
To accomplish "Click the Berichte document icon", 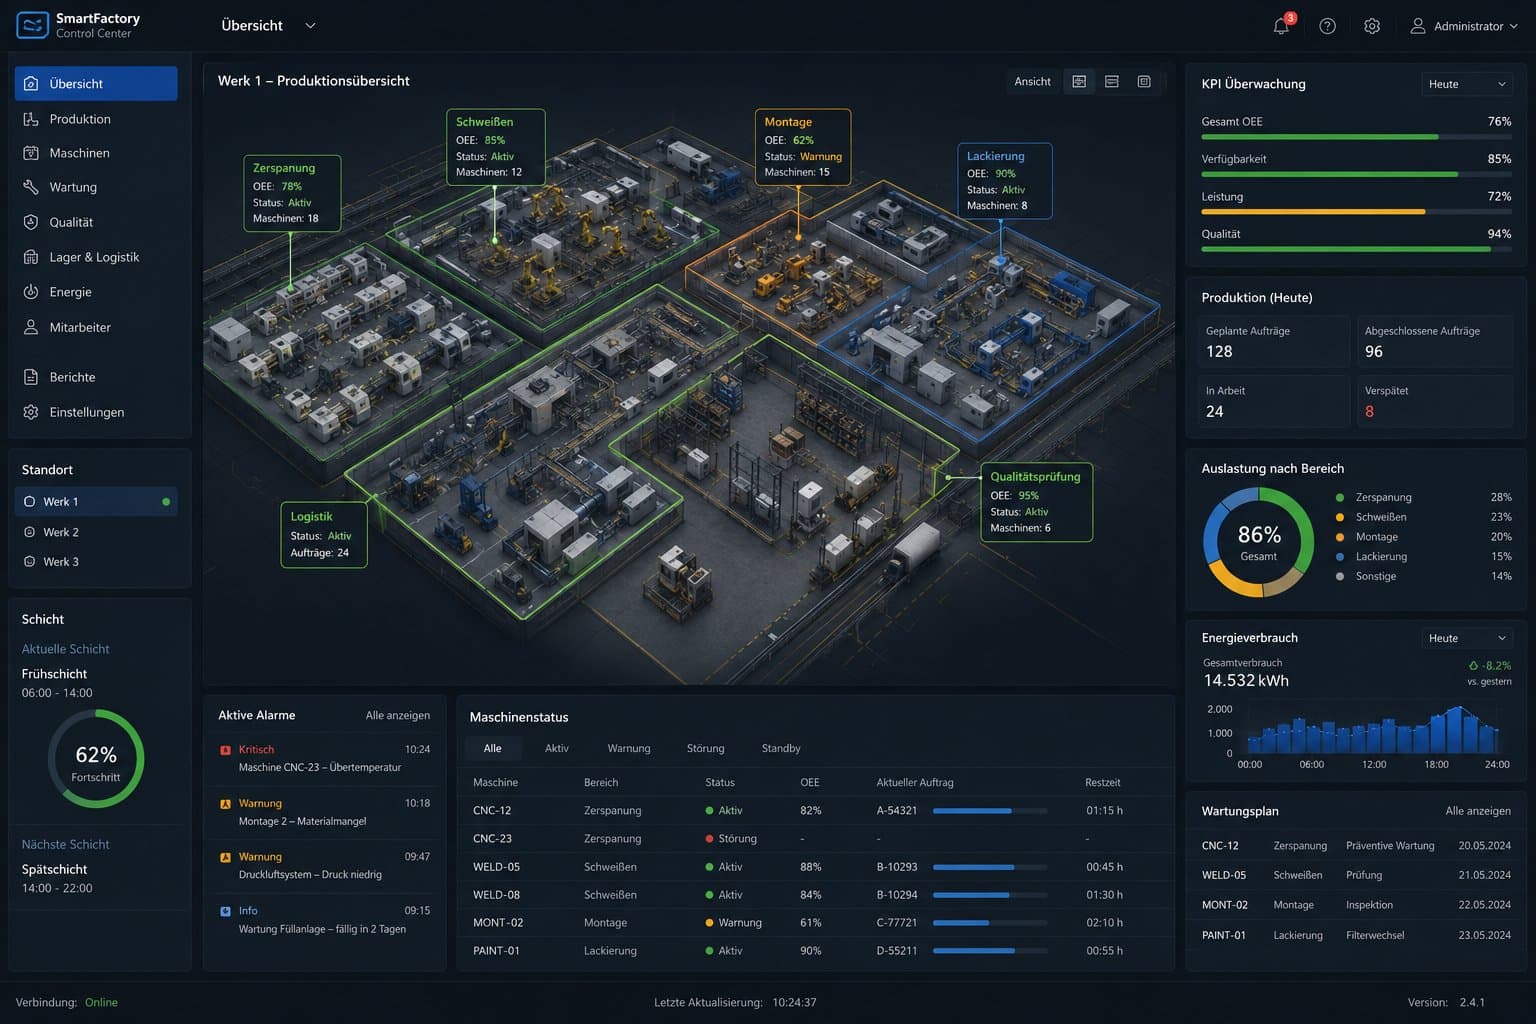I will tap(31, 377).
